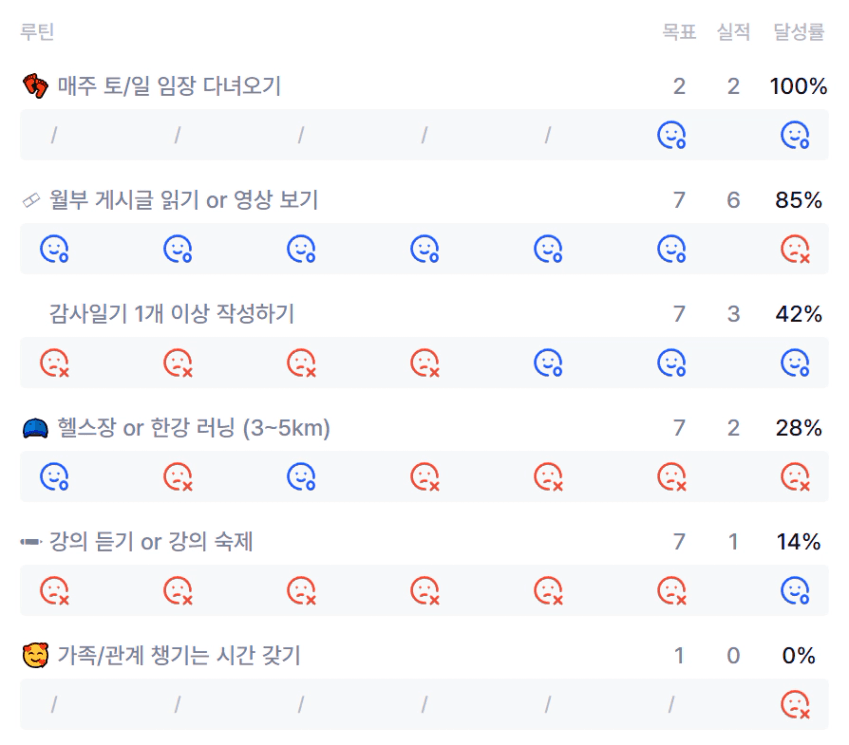Click the 100% achievement rate value
This screenshot has height=745, width=849.
pyautogui.click(x=798, y=87)
